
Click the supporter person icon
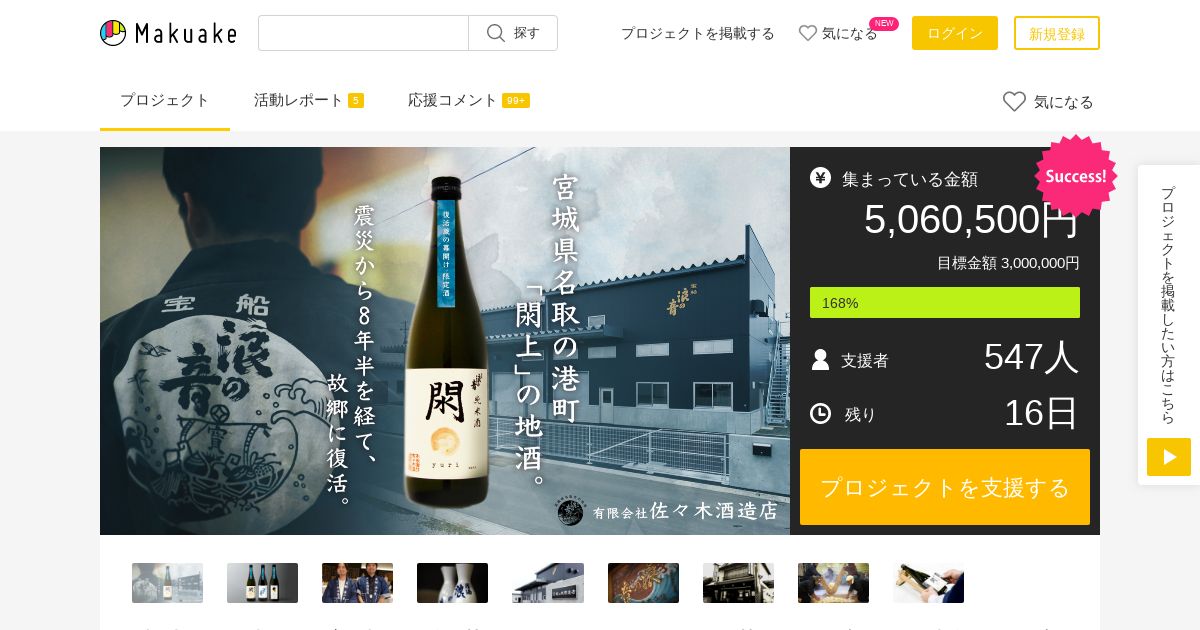[820, 360]
